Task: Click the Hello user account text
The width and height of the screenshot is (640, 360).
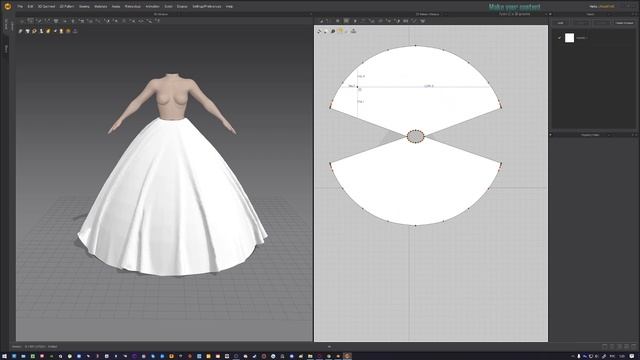Action: [x=602, y=7]
